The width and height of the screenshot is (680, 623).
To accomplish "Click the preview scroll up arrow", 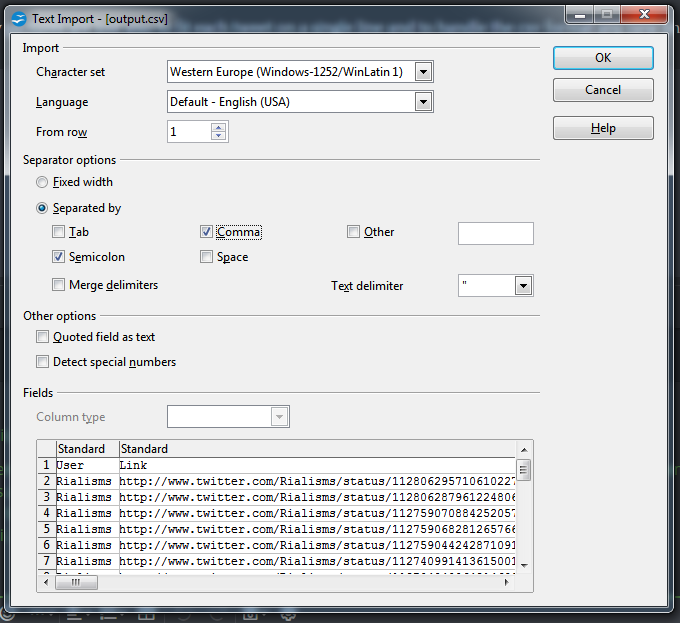I will point(524,450).
